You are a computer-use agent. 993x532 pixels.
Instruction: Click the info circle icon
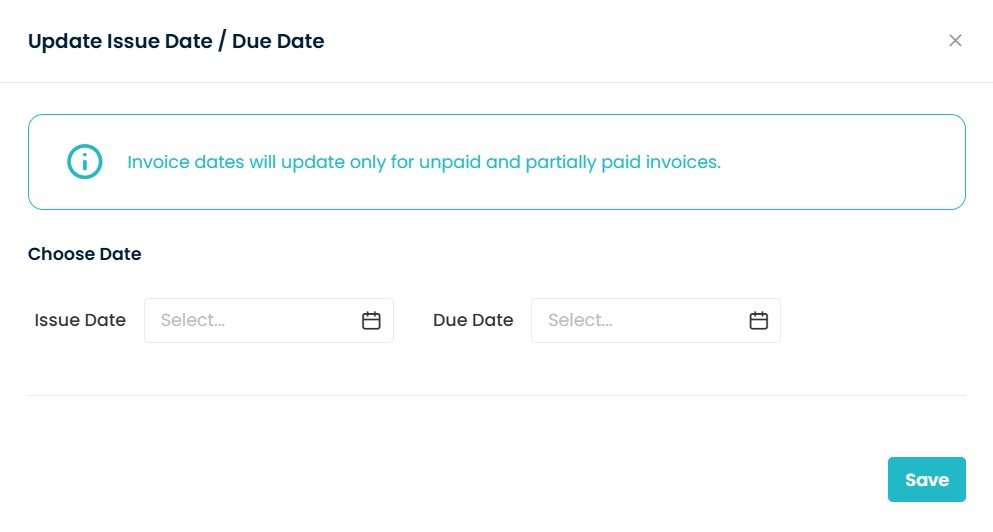[x=85, y=162]
